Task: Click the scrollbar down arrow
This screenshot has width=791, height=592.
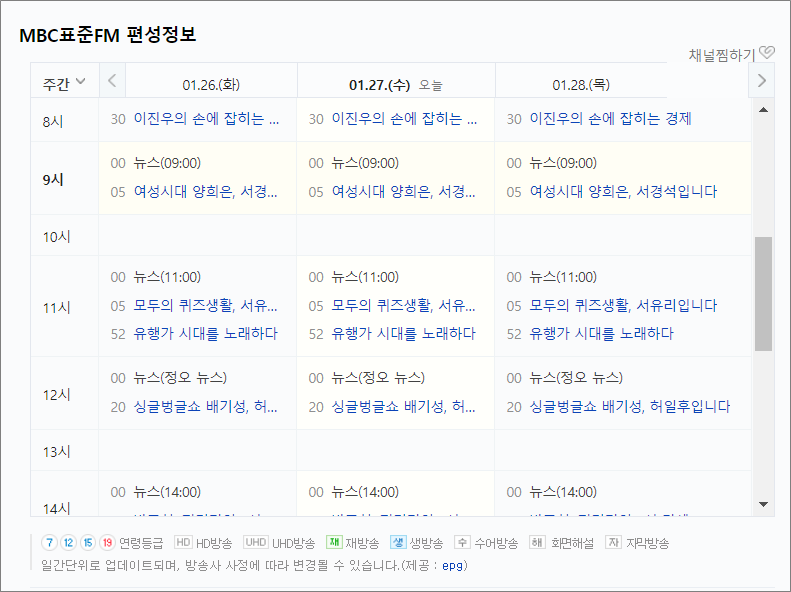Action: 763,504
